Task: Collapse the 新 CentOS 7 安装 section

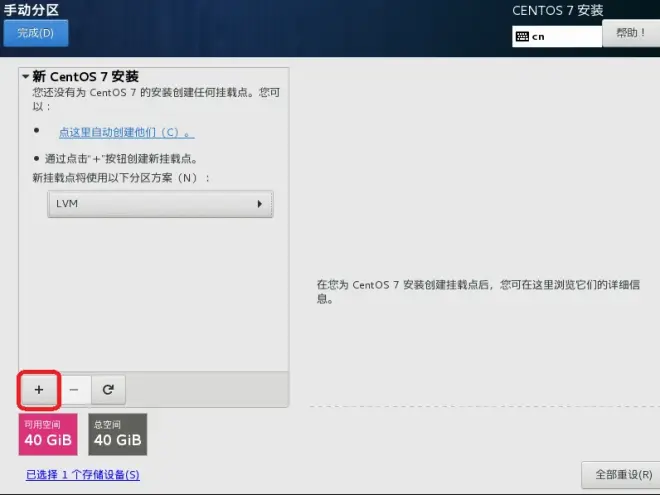Action: 25,77
